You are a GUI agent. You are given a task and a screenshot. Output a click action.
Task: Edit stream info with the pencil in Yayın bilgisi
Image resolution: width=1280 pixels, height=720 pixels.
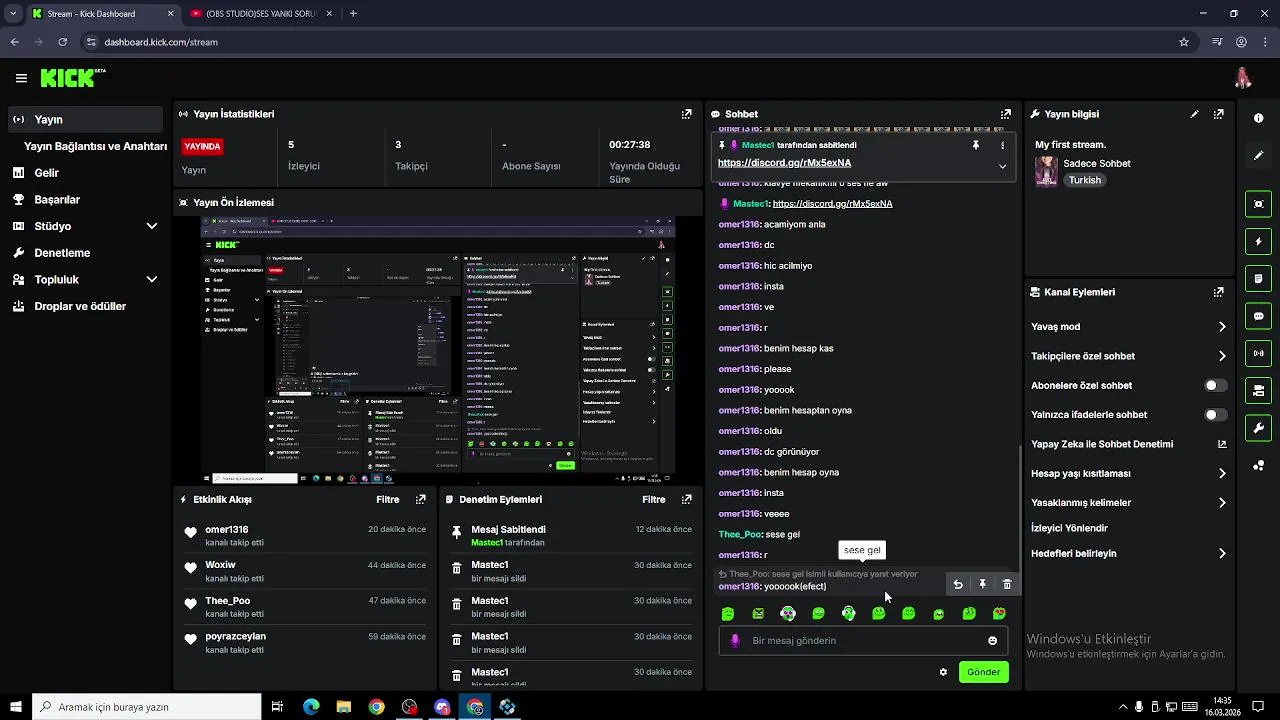click(1194, 114)
